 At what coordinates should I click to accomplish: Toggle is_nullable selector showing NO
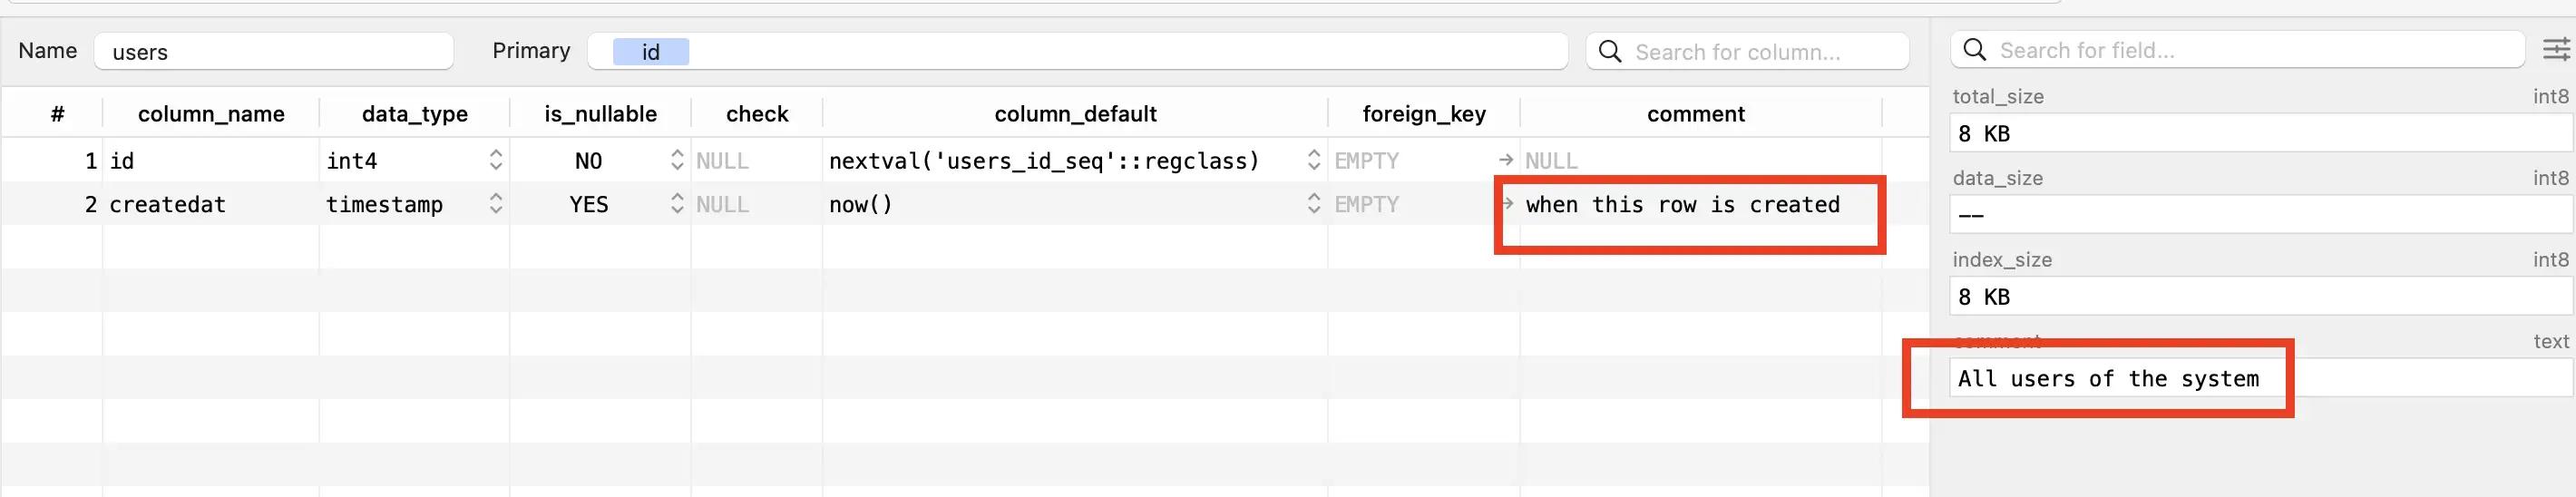(677, 160)
